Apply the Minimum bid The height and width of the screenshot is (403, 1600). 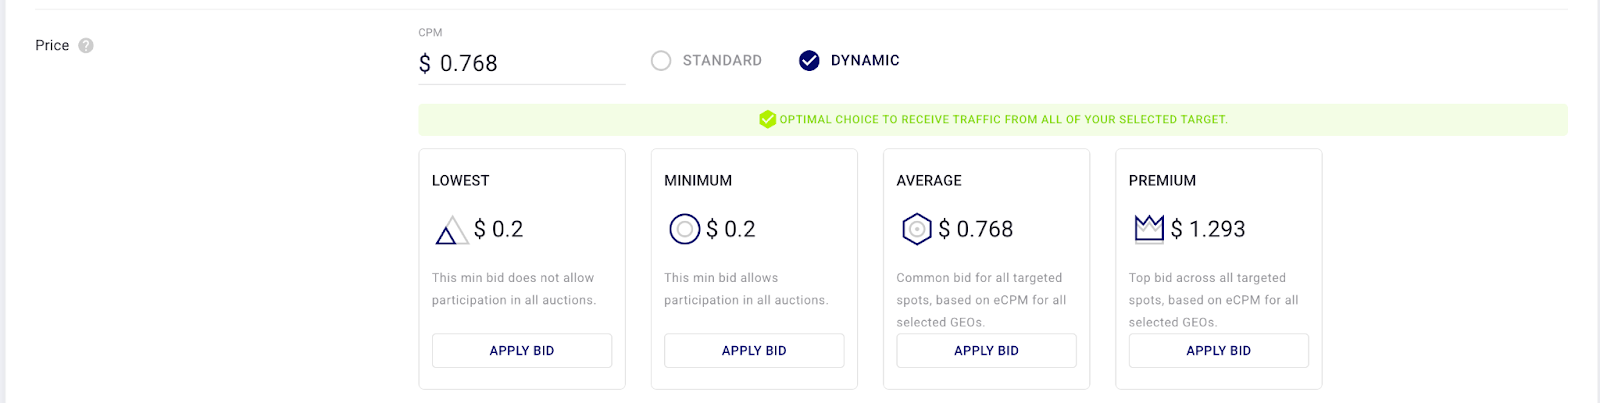click(754, 350)
